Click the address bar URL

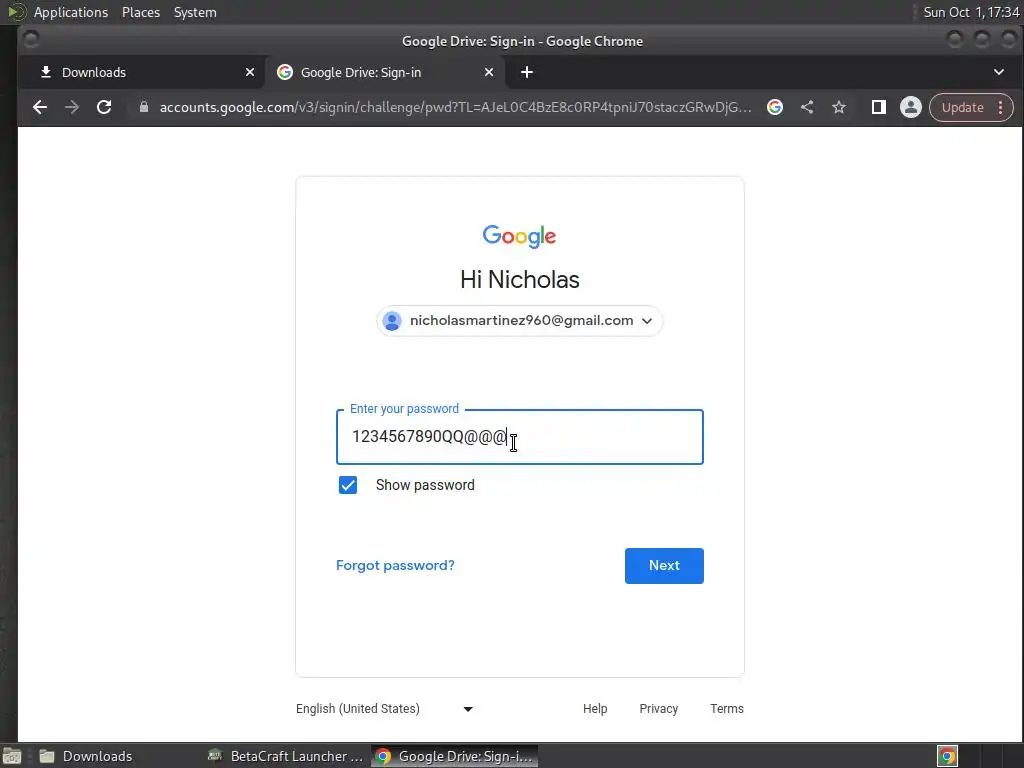click(455, 107)
